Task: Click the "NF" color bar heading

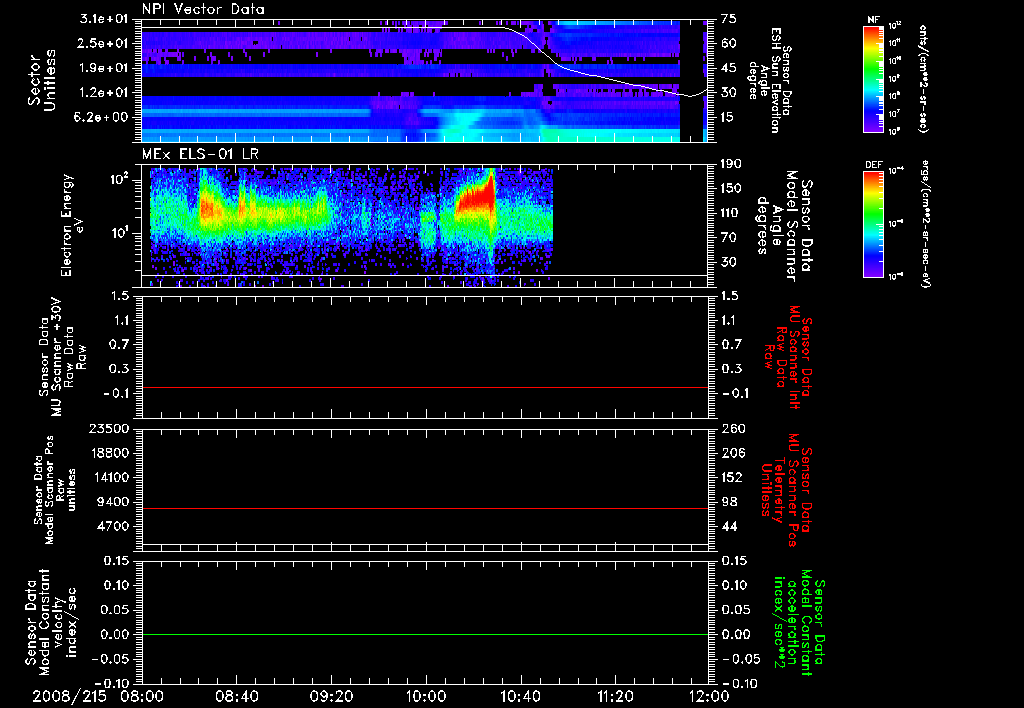Action: pos(873,20)
